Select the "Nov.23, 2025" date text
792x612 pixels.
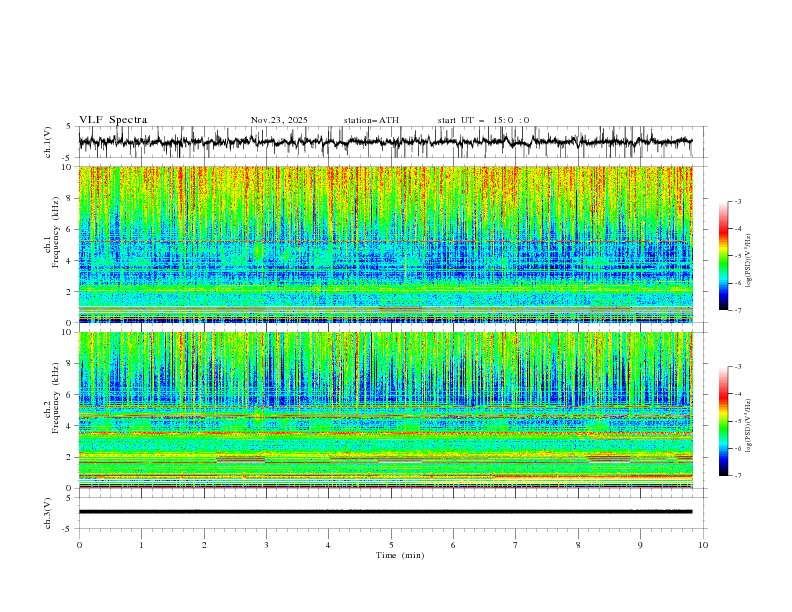(x=279, y=120)
